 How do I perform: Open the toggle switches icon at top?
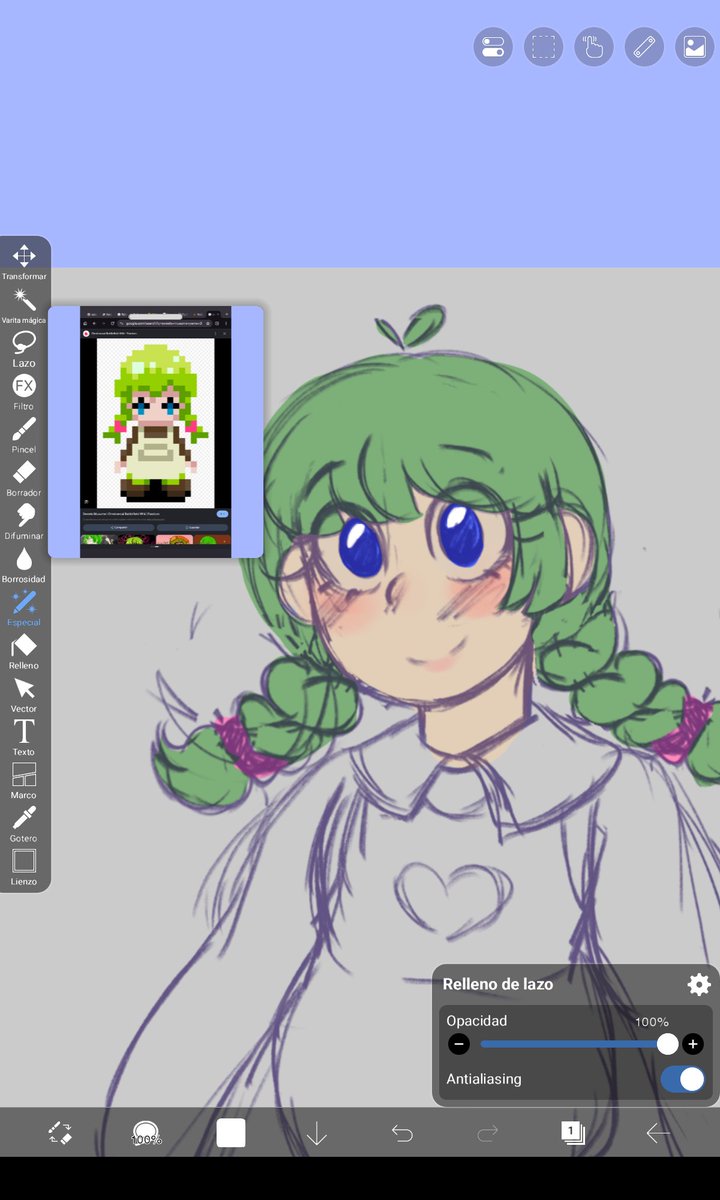click(x=493, y=47)
